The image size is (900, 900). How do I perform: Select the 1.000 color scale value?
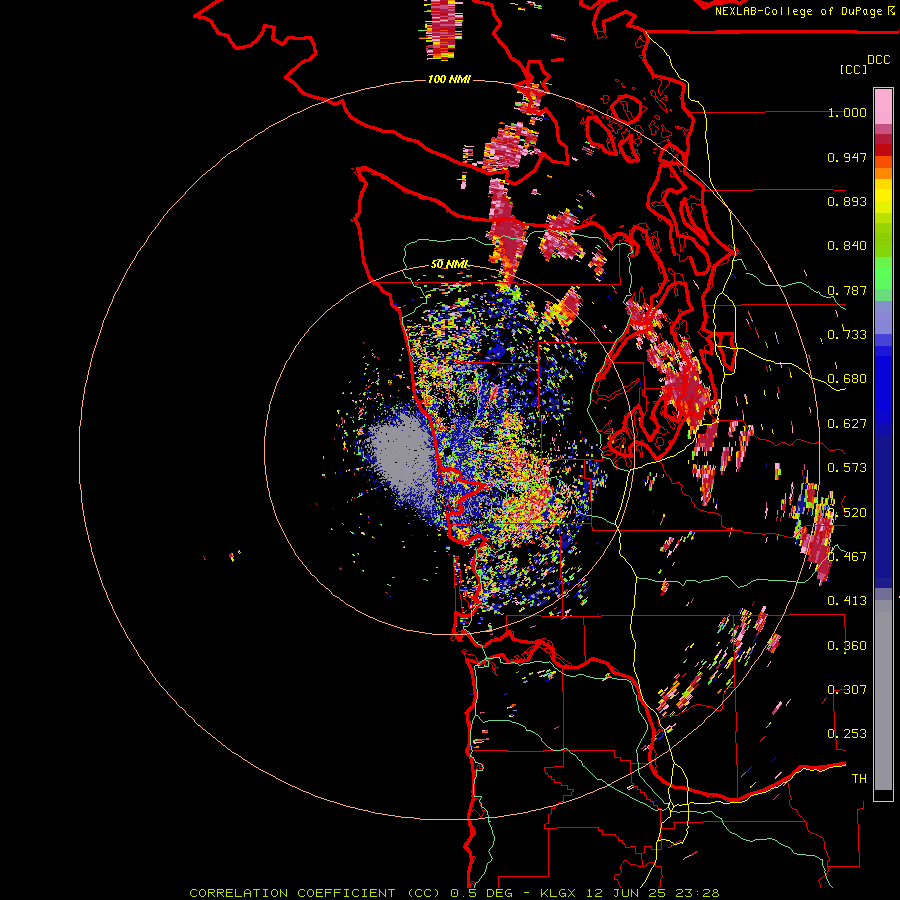[x=847, y=112]
